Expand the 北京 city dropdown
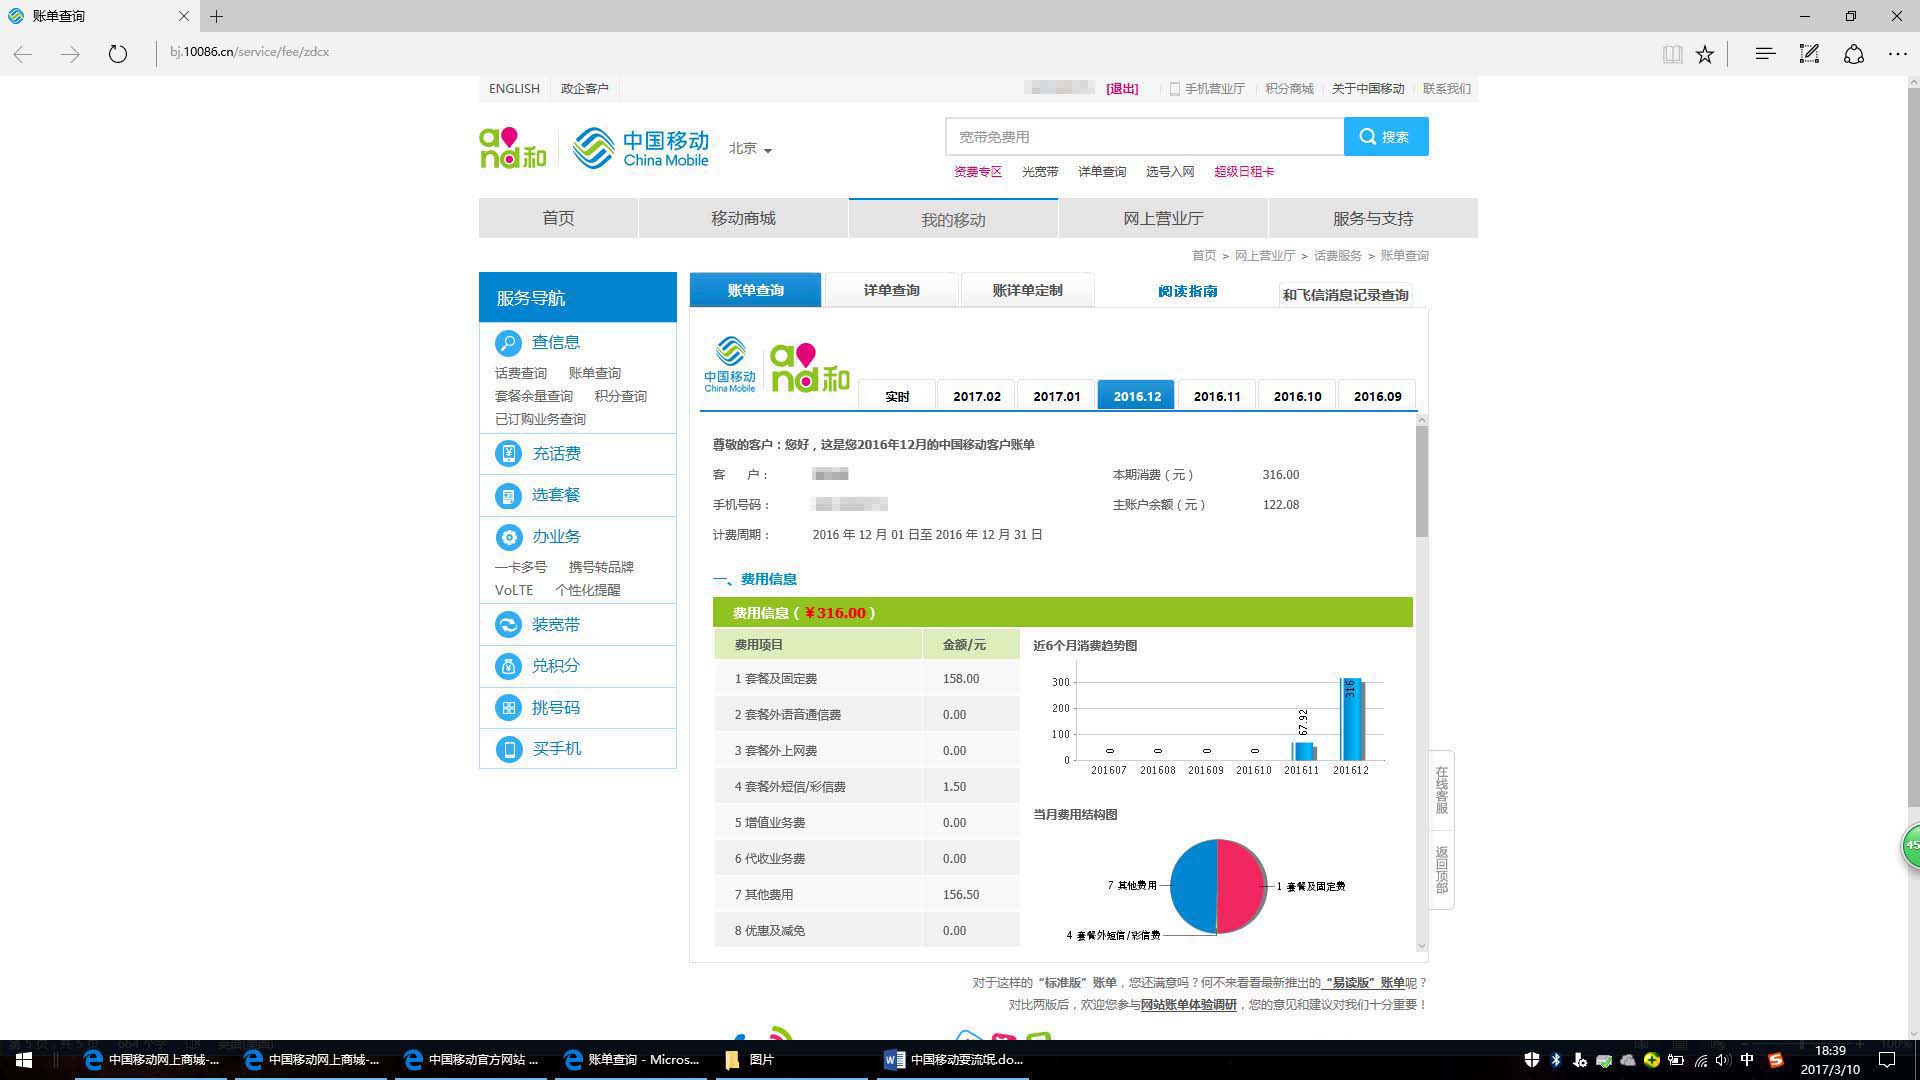This screenshot has width=1920, height=1080. [x=750, y=149]
